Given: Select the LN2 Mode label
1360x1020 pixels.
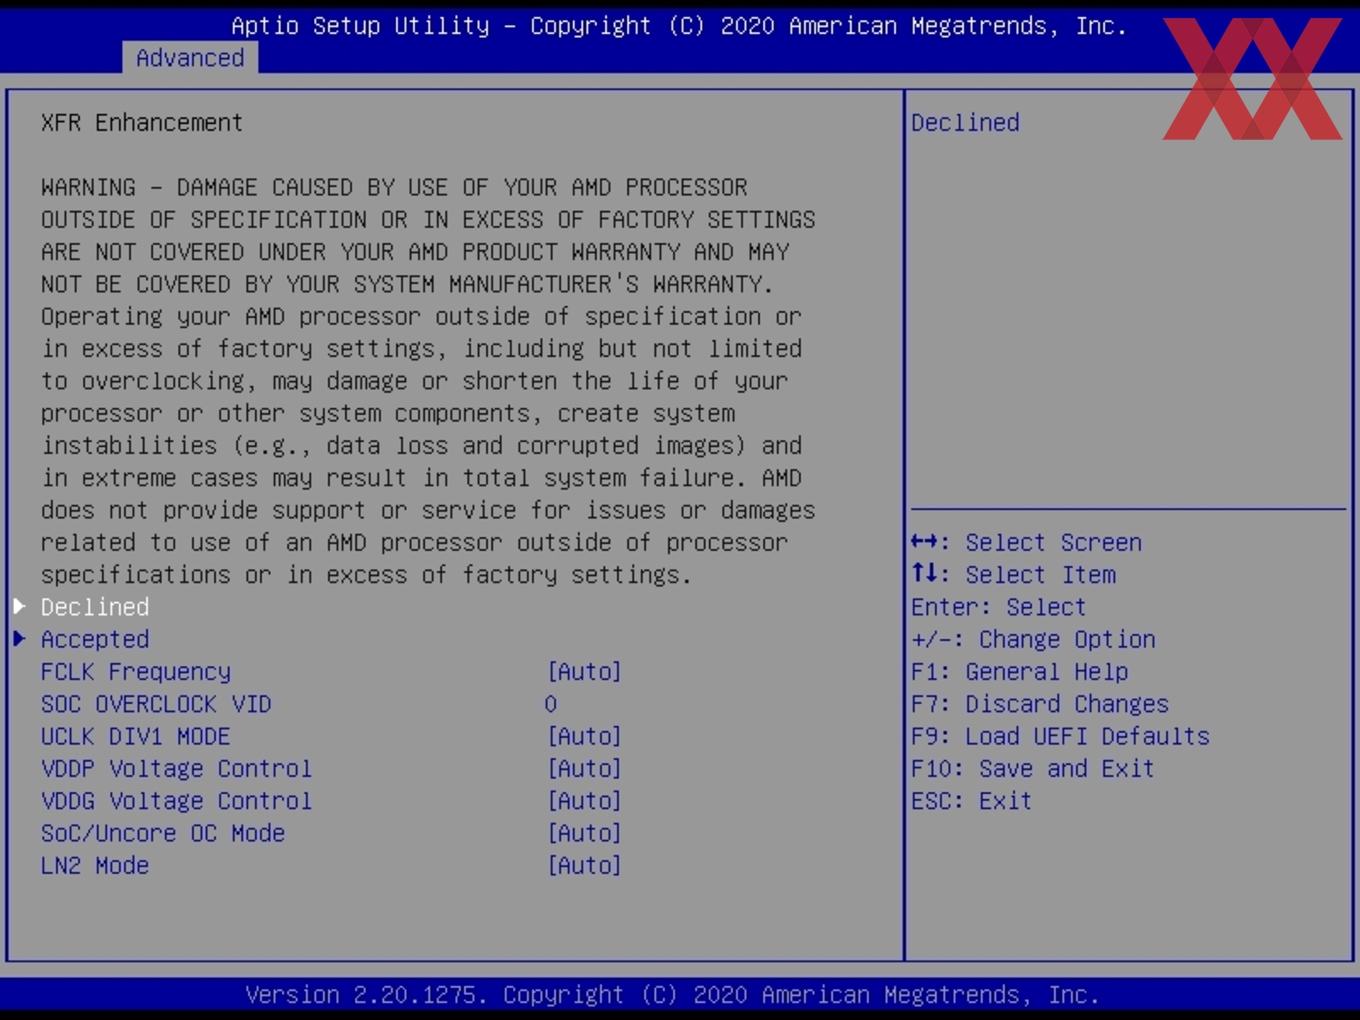Looking at the screenshot, I should [x=95, y=865].
